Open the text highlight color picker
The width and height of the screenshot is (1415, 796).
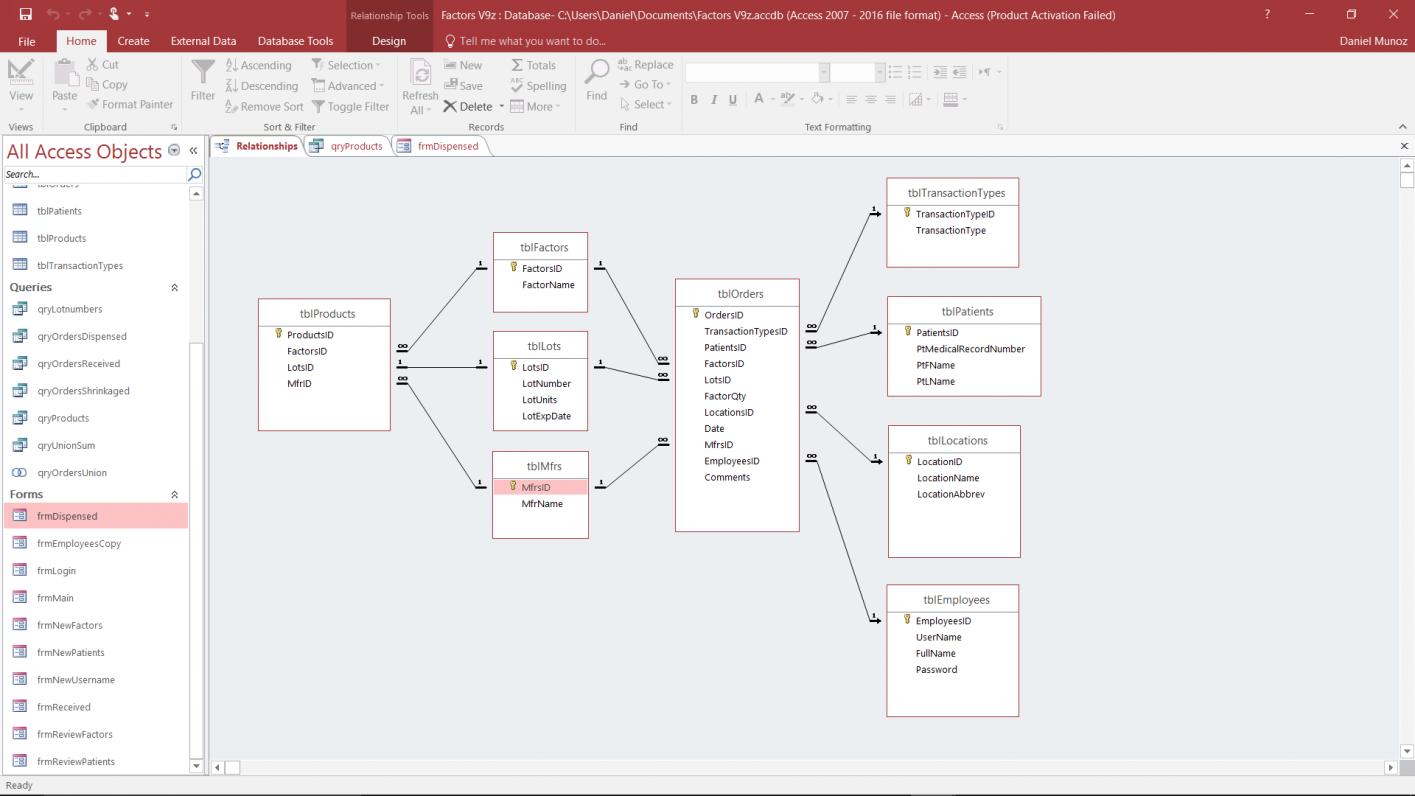tap(791, 99)
